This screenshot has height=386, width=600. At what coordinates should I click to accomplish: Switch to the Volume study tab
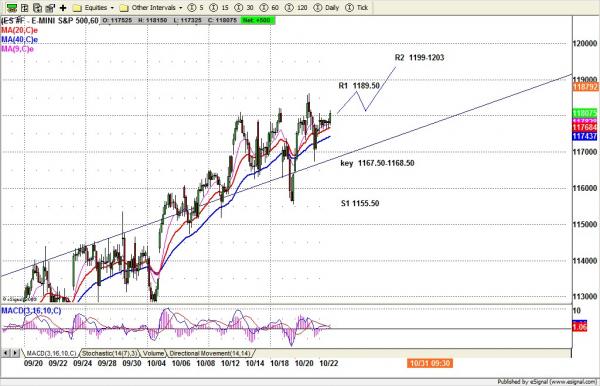tap(153, 353)
